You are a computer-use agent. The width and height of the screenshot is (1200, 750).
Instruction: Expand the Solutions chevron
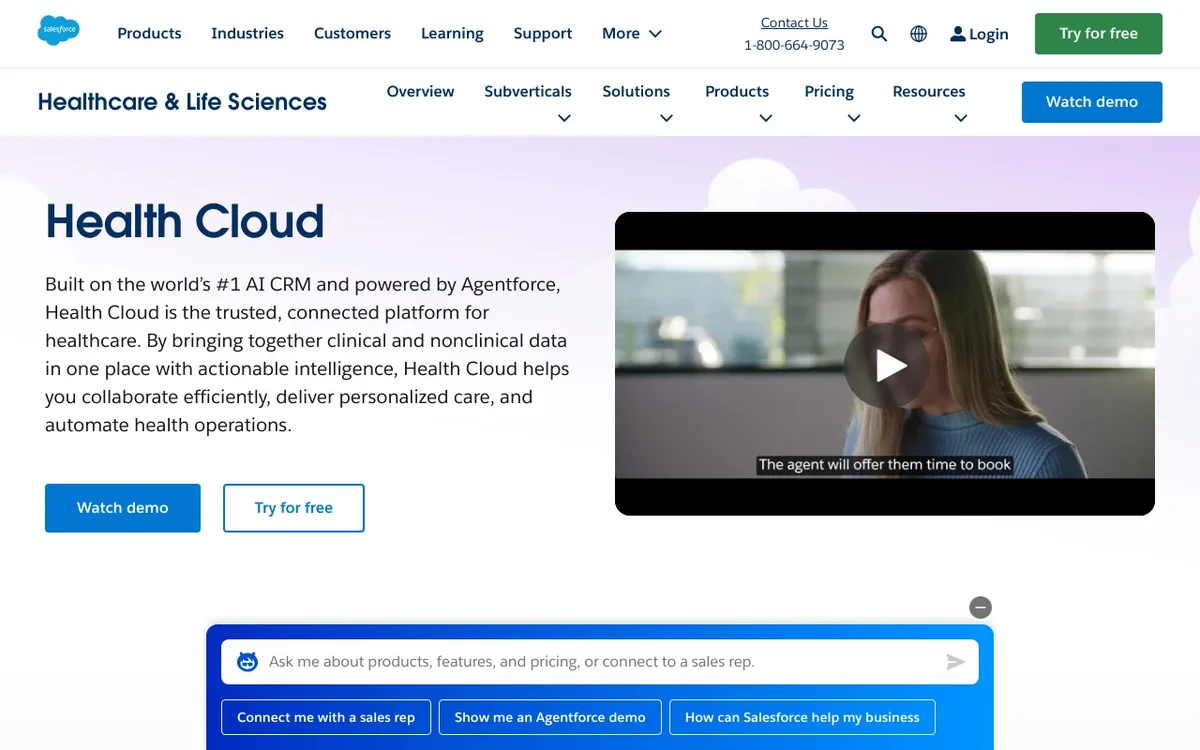point(667,118)
